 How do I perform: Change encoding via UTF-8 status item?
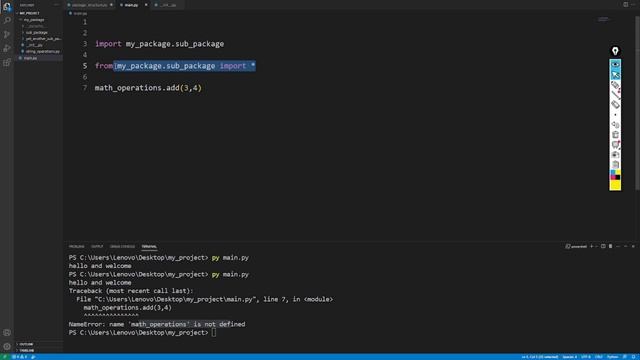(586, 357)
